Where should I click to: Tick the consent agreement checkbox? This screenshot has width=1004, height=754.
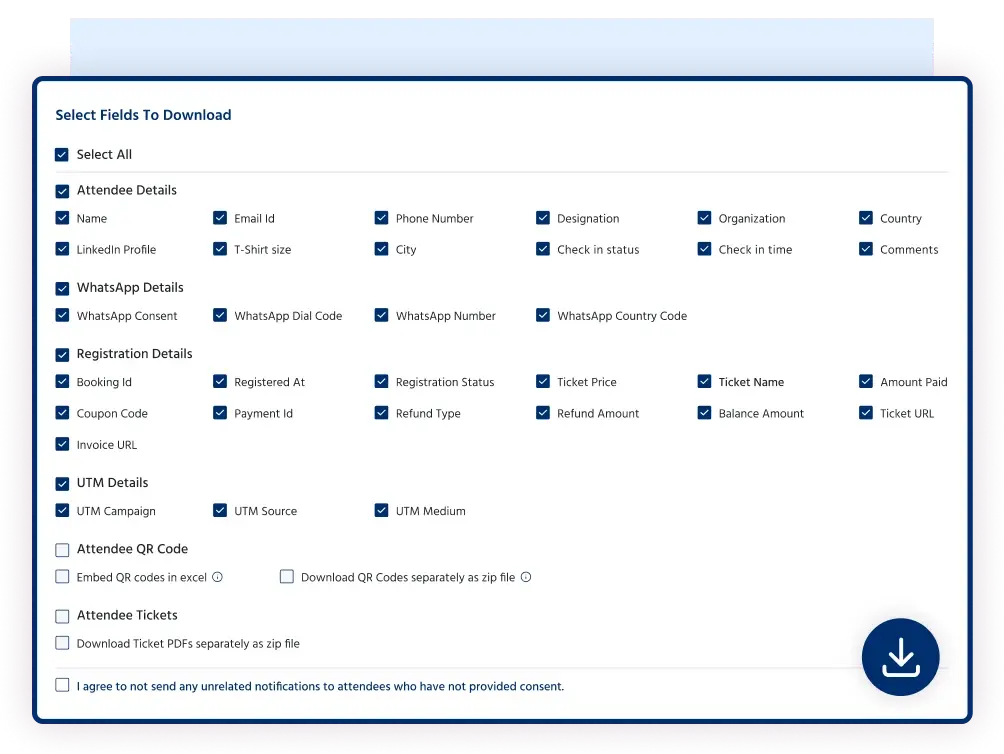[x=62, y=685]
